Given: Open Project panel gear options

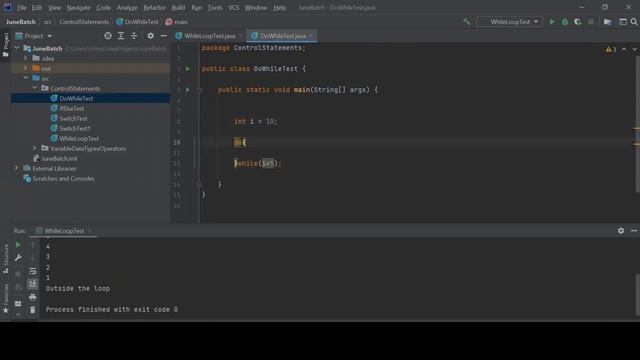Looking at the screenshot, I should pyautogui.click(x=151, y=36).
